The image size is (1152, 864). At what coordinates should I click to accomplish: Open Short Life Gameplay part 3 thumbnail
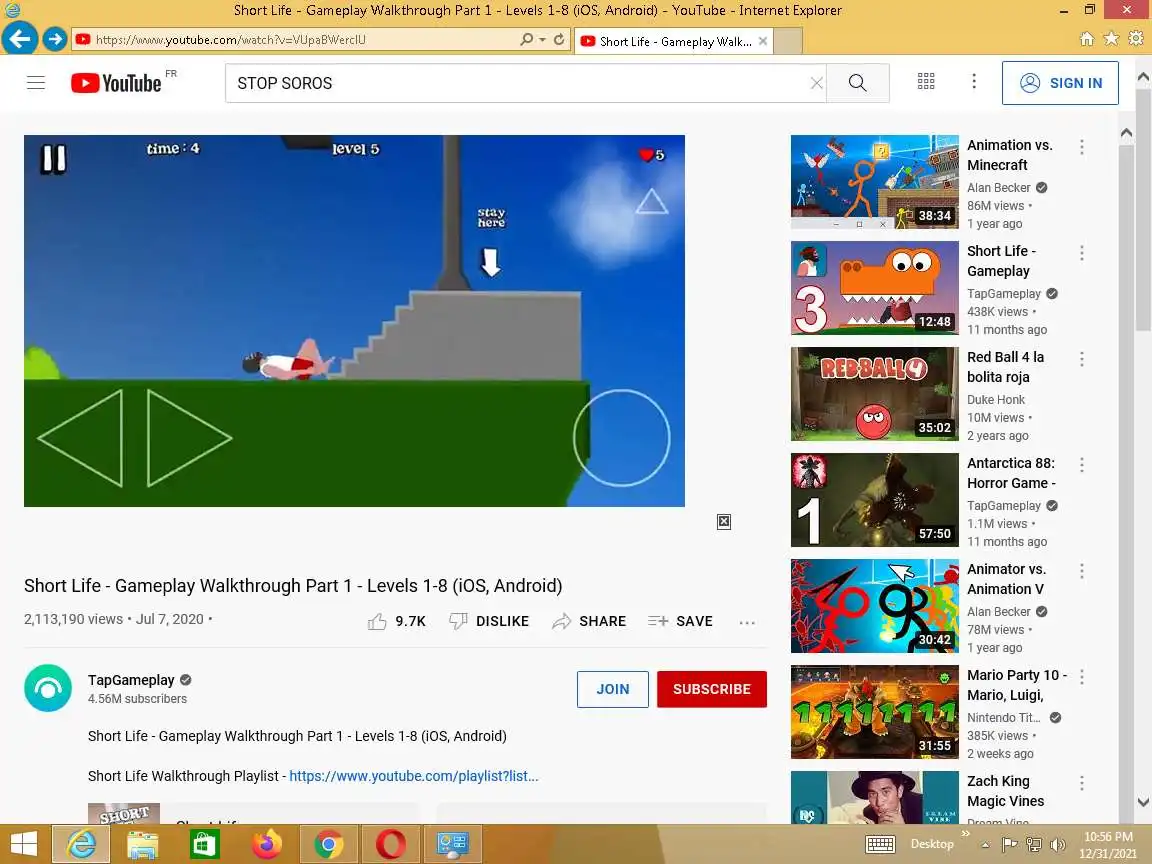[x=874, y=288]
